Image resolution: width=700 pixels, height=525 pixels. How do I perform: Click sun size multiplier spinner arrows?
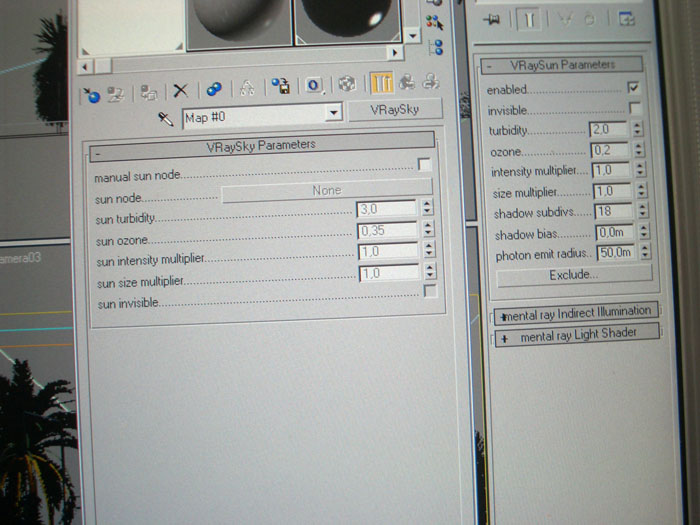[x=430, y=271]
